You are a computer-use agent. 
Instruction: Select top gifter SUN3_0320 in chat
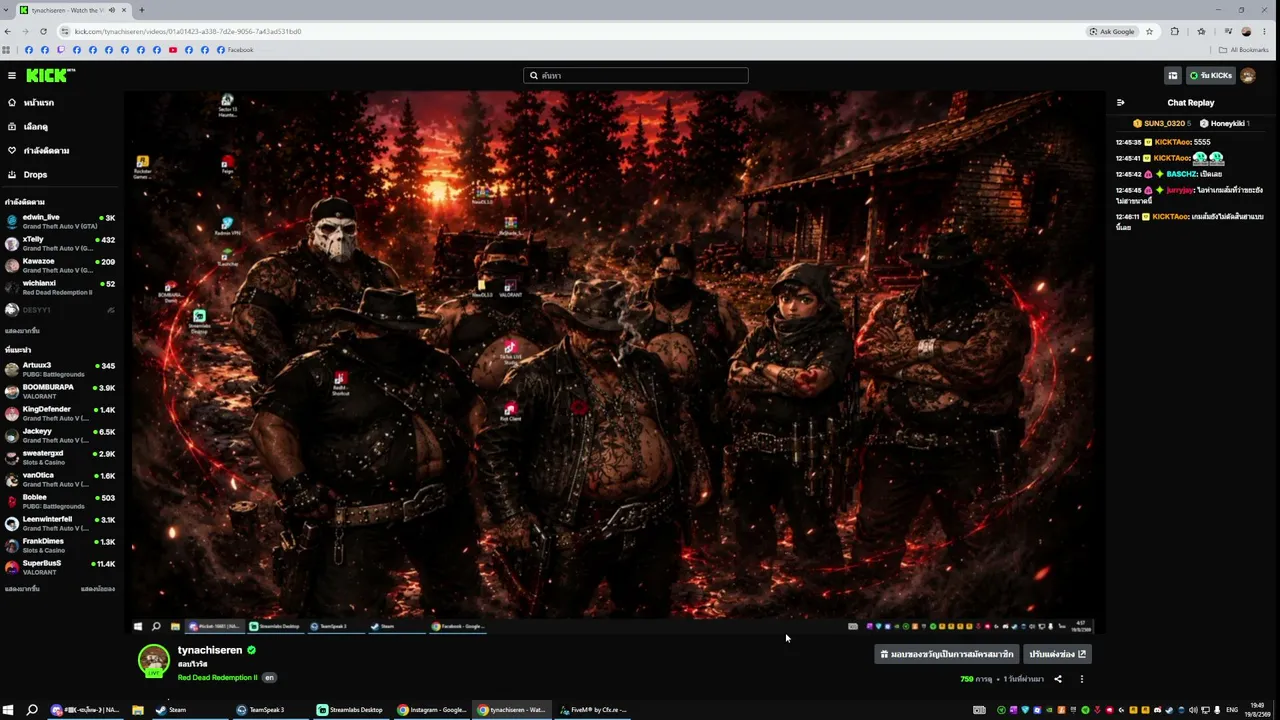point(1162,123)
